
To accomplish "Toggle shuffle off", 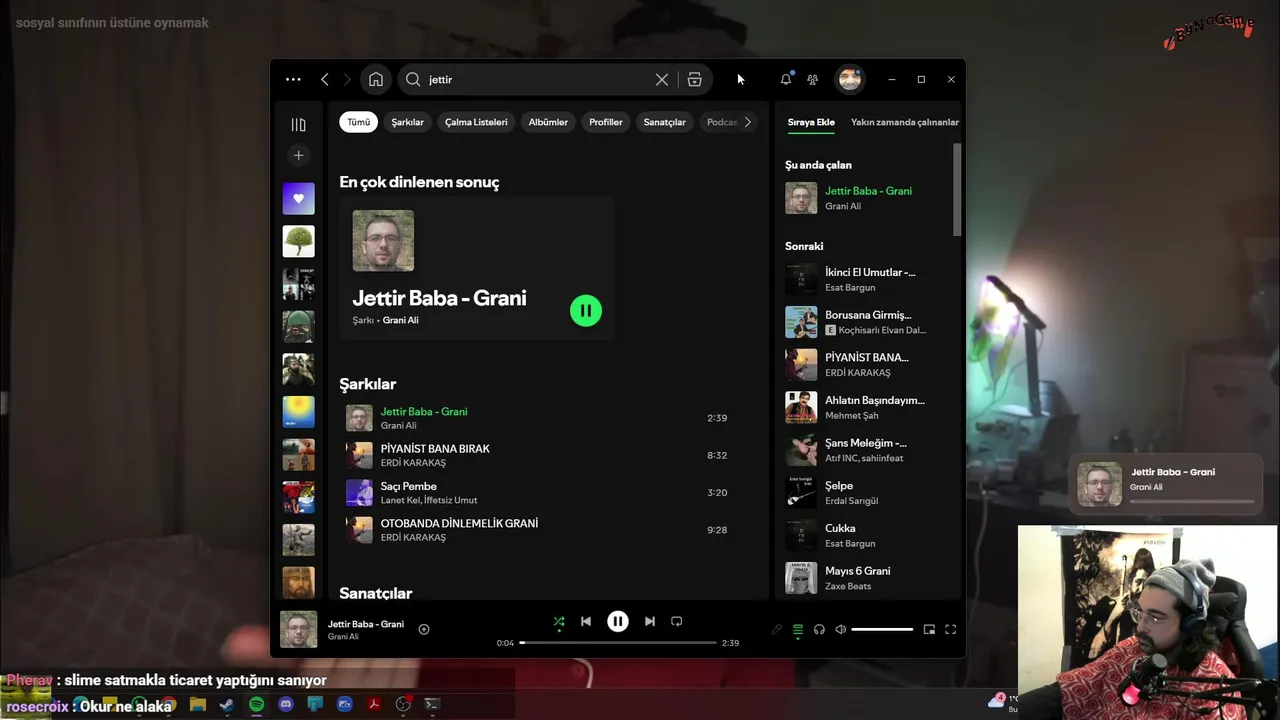I will pos(559,622).
